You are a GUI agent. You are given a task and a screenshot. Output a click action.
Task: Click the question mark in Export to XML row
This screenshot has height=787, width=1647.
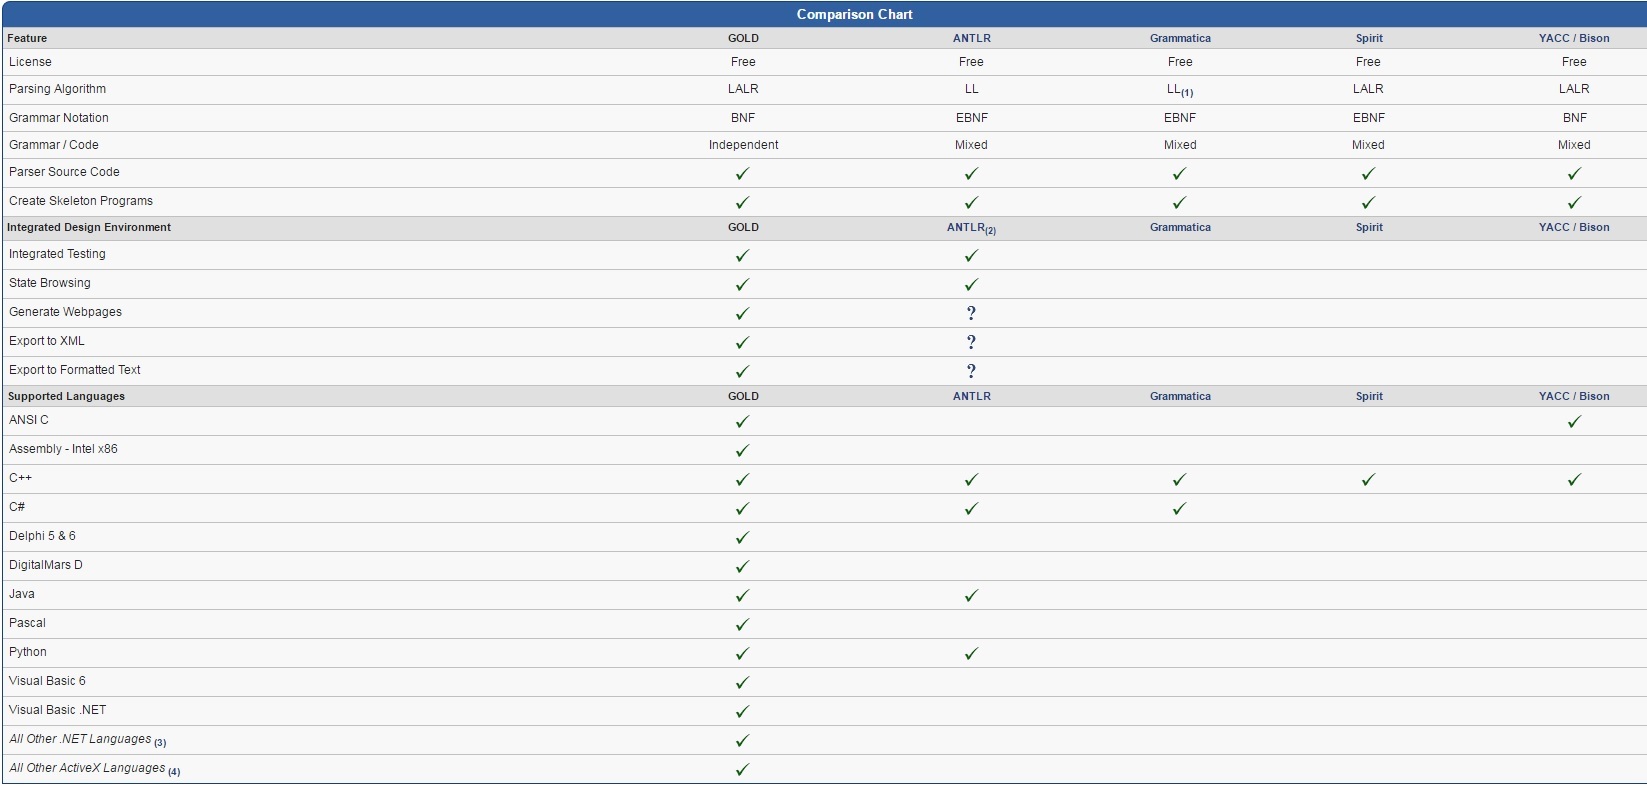tap(971, 342)
